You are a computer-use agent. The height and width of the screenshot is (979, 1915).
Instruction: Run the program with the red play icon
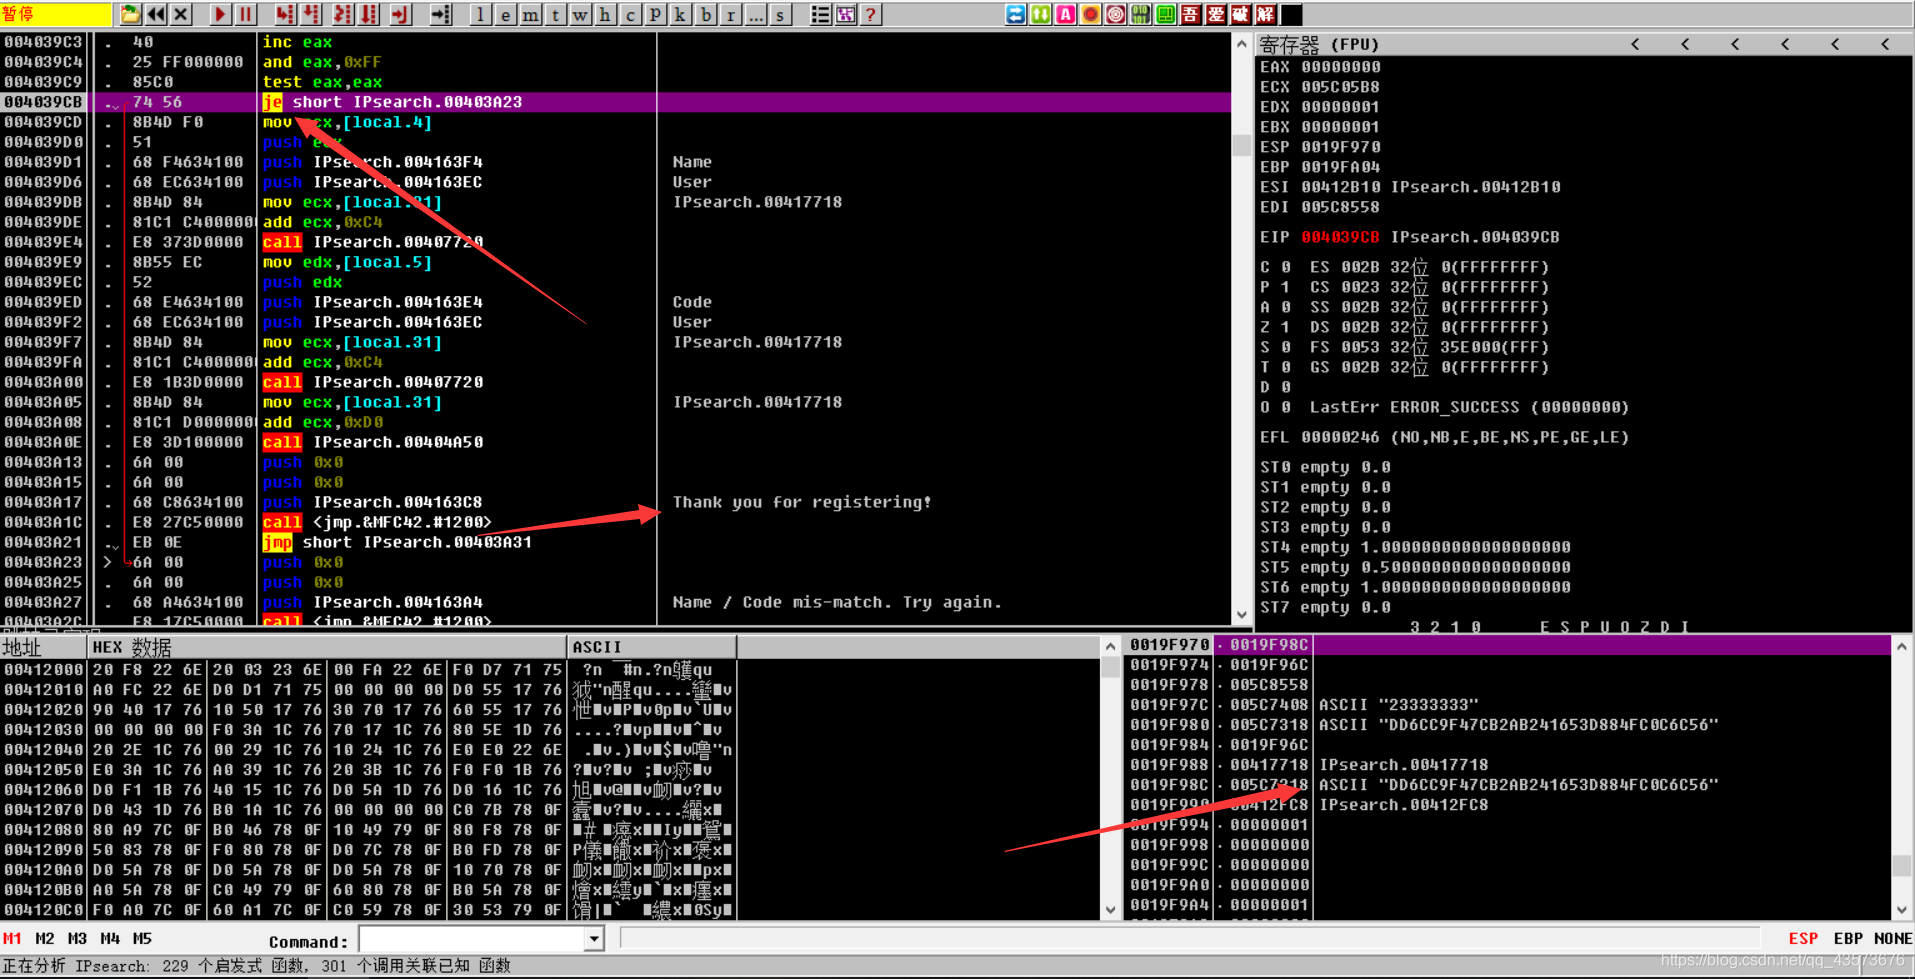pyautogui.click(x=220, y=14)
